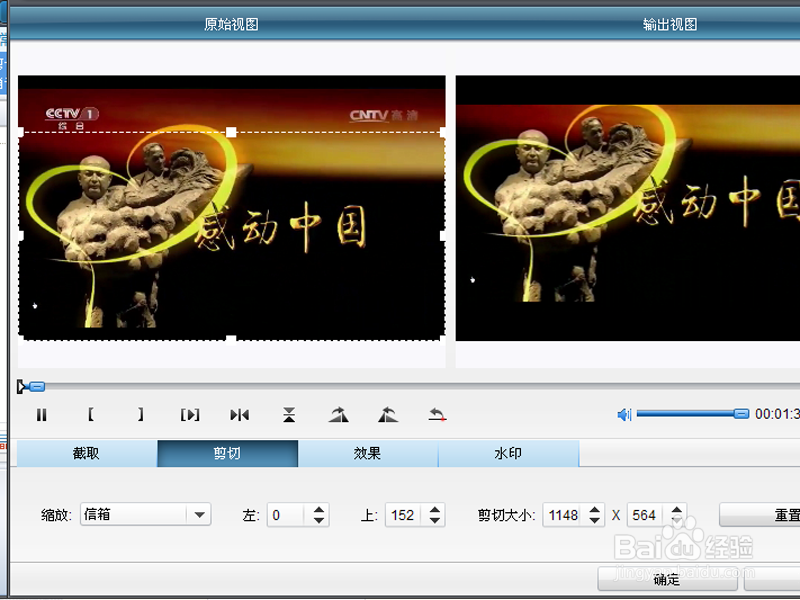
Task: Increase the crop width value
Action: [x=594, y=510]
